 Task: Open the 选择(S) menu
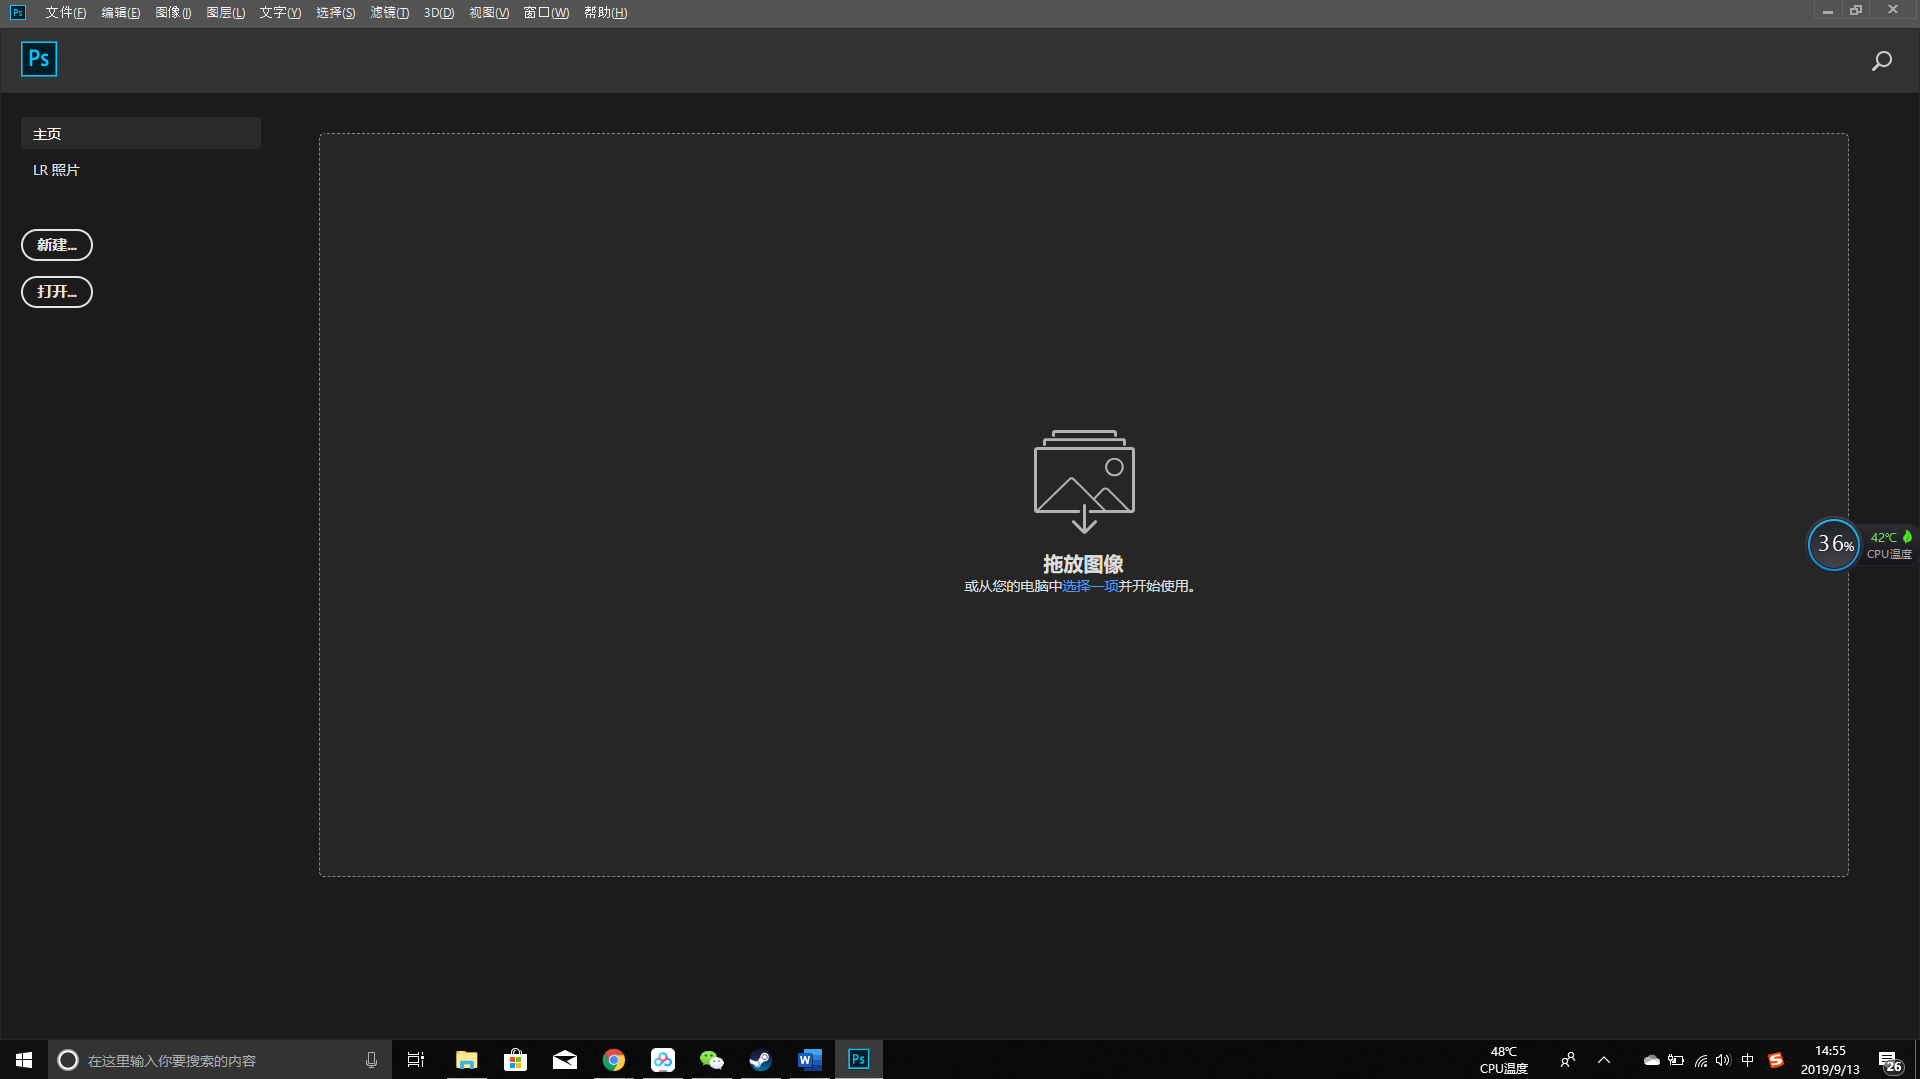pyautogui.click(x=335, y=13)
